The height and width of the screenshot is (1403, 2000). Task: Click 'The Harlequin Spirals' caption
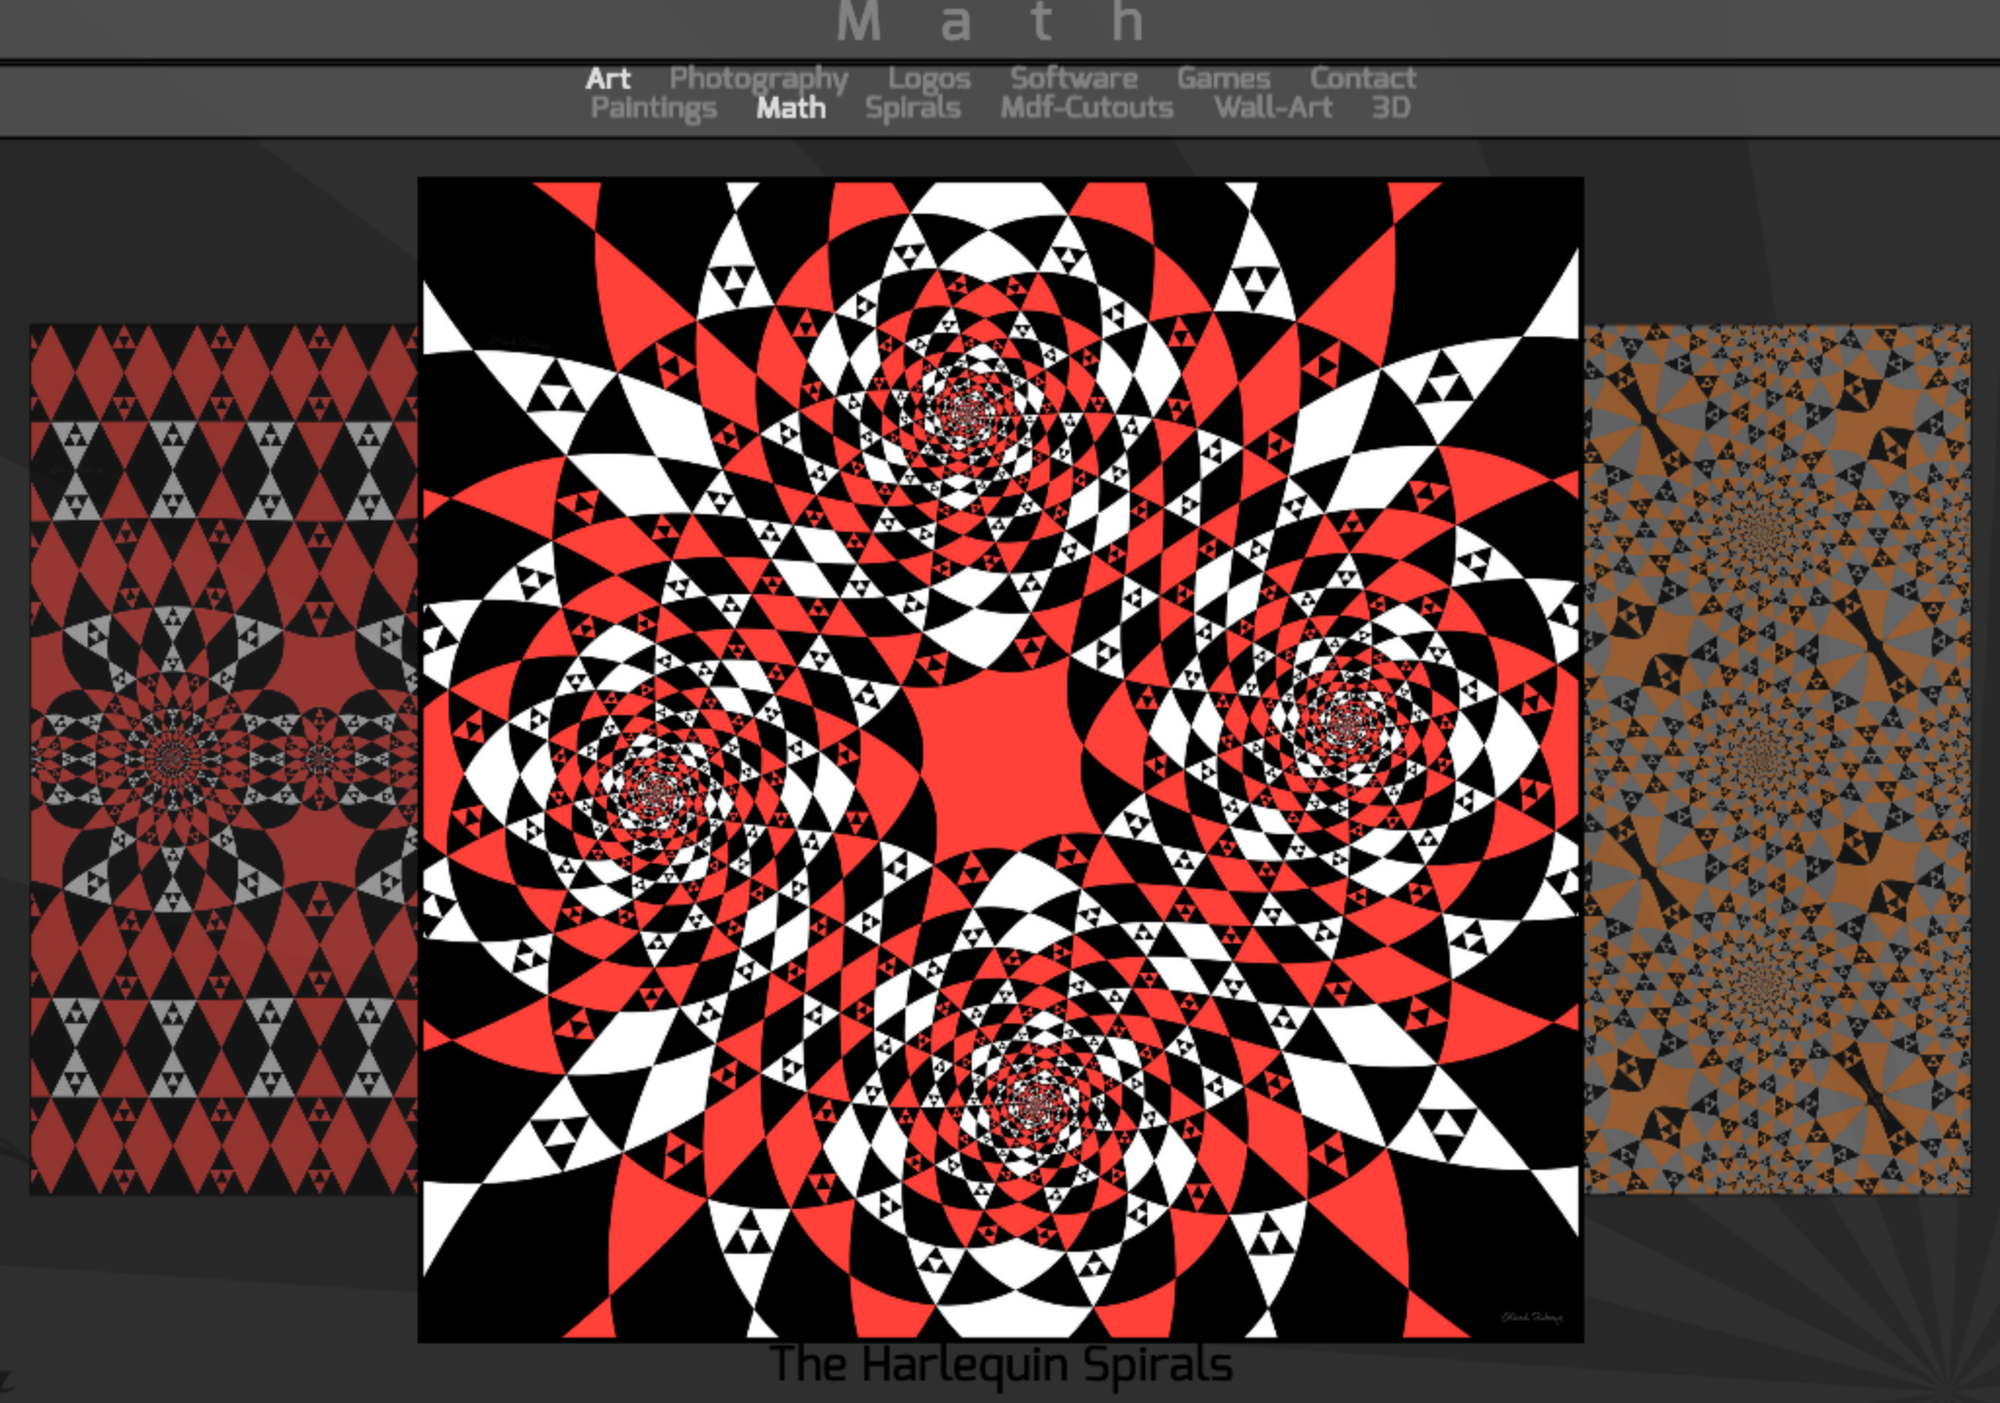(1000, 1365)
